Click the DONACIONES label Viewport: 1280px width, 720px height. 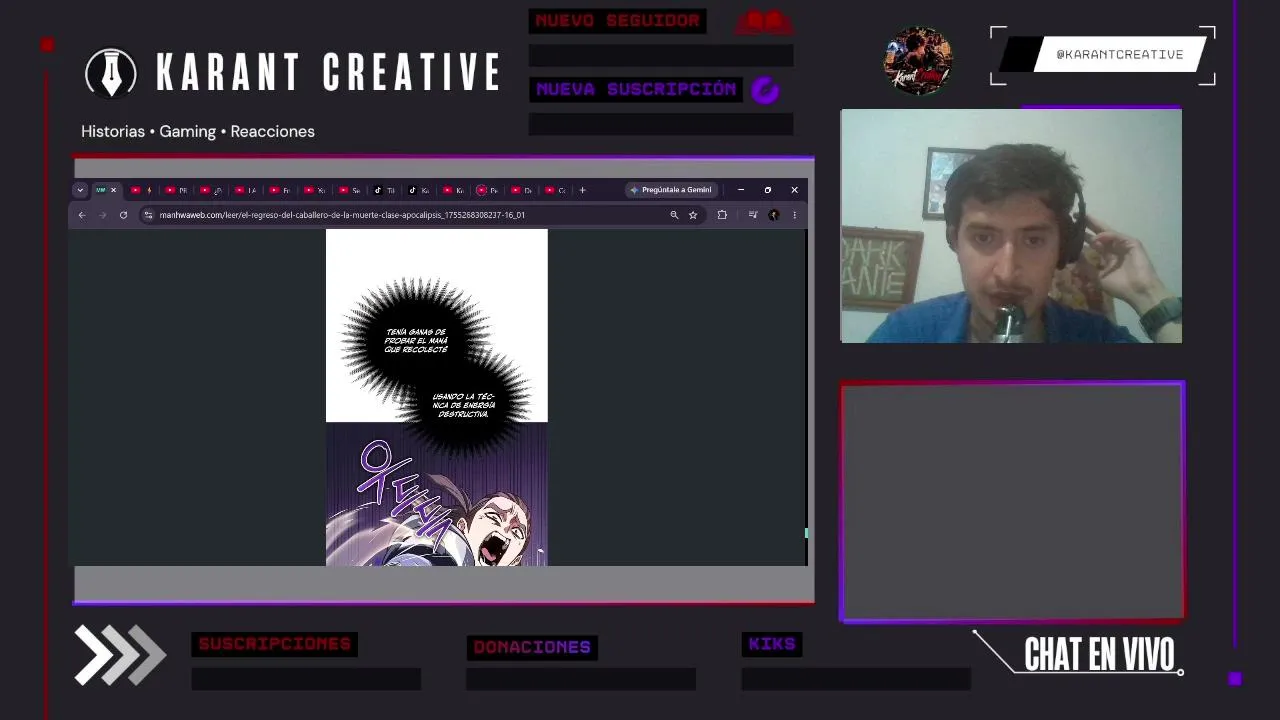(x=532, y=647)
